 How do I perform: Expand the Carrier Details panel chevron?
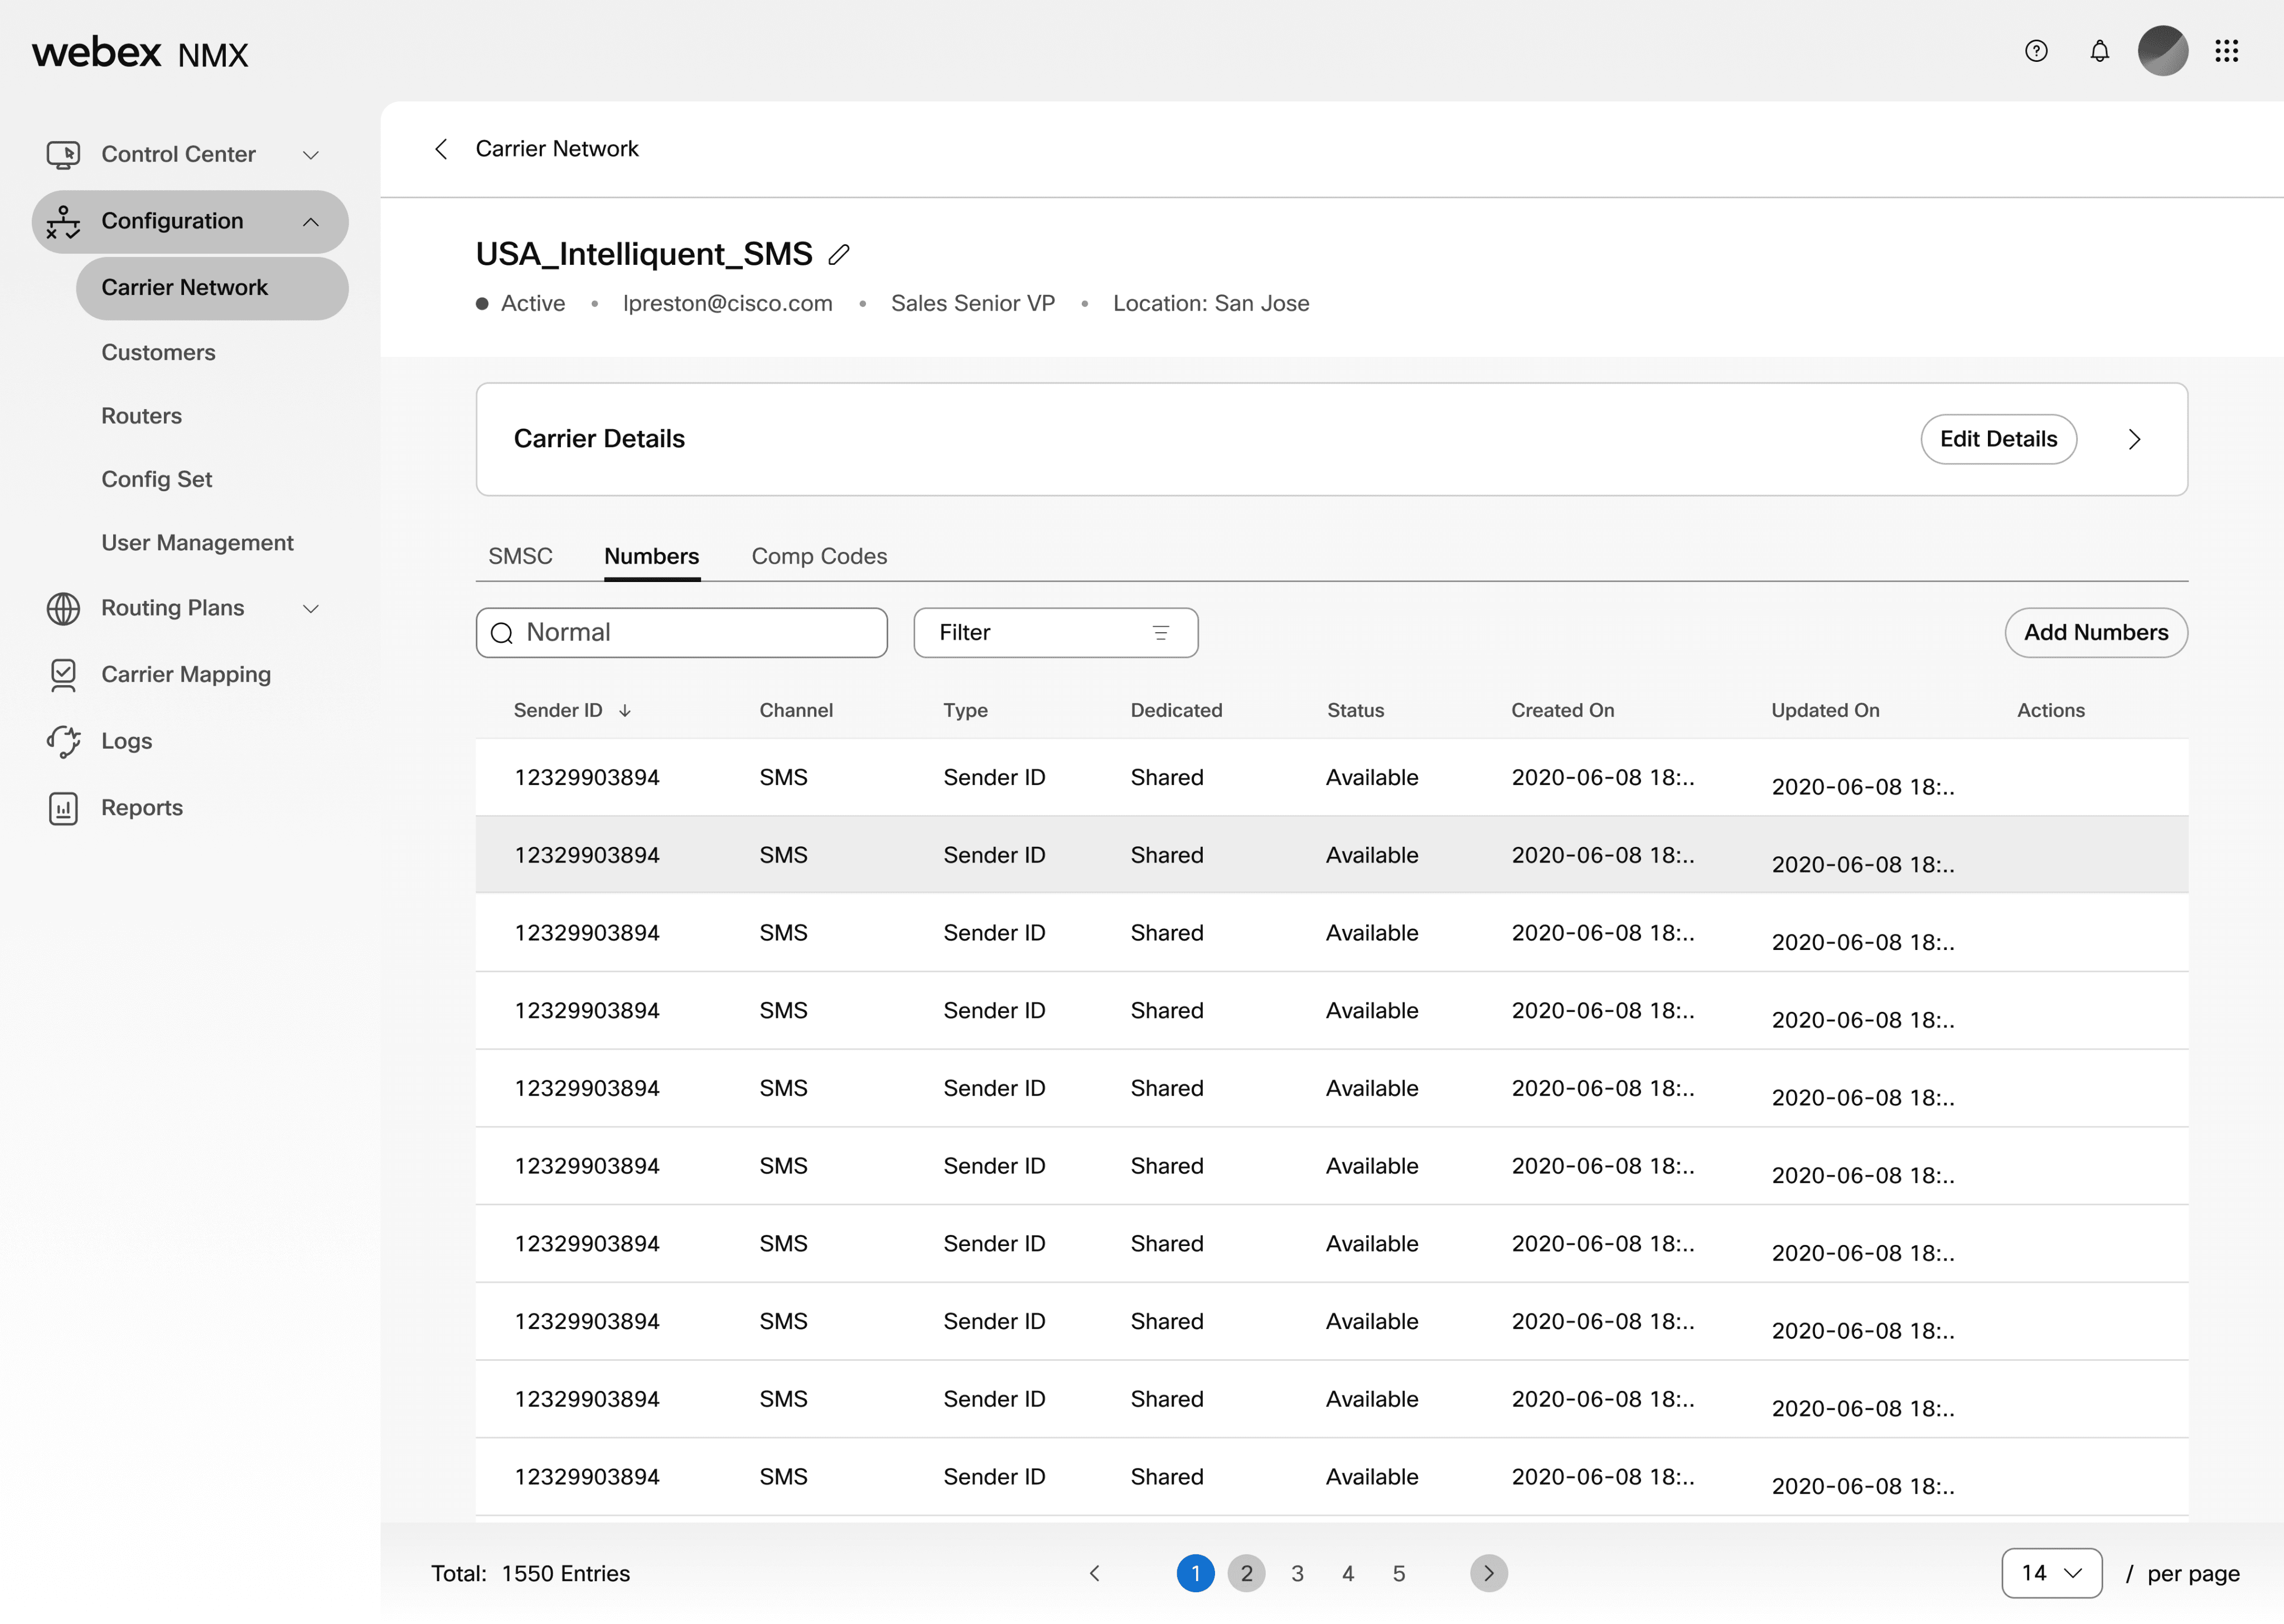pyautogui.click(x=2135, y=440)
